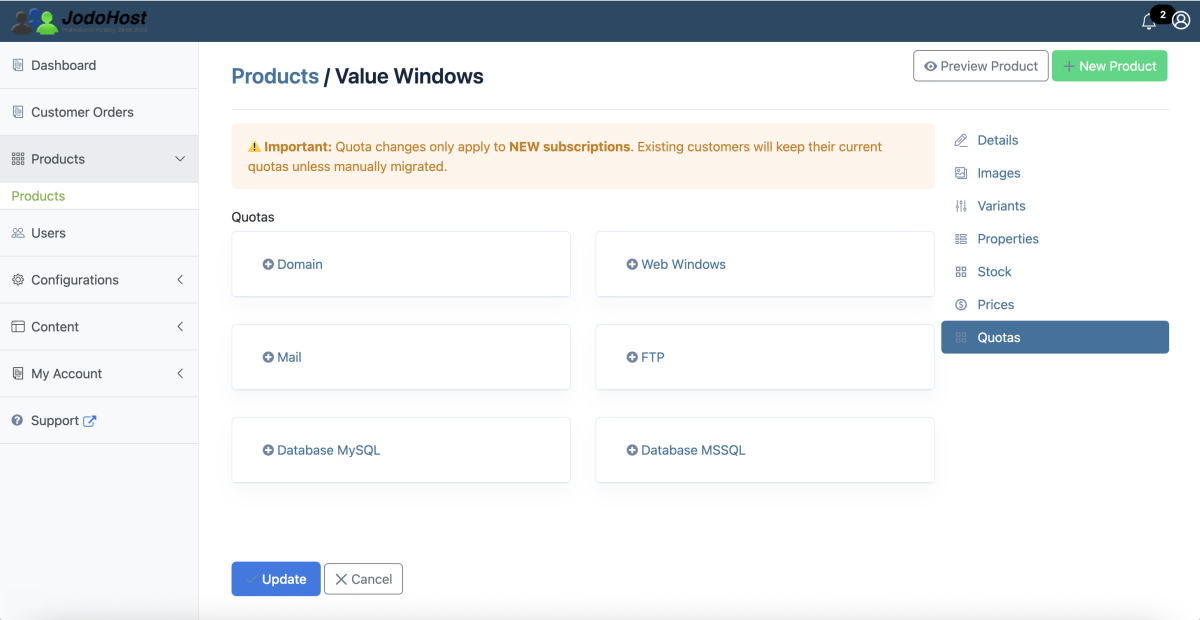
Task: Click the notifications bell icon
Action: [x=1149, y=21]
